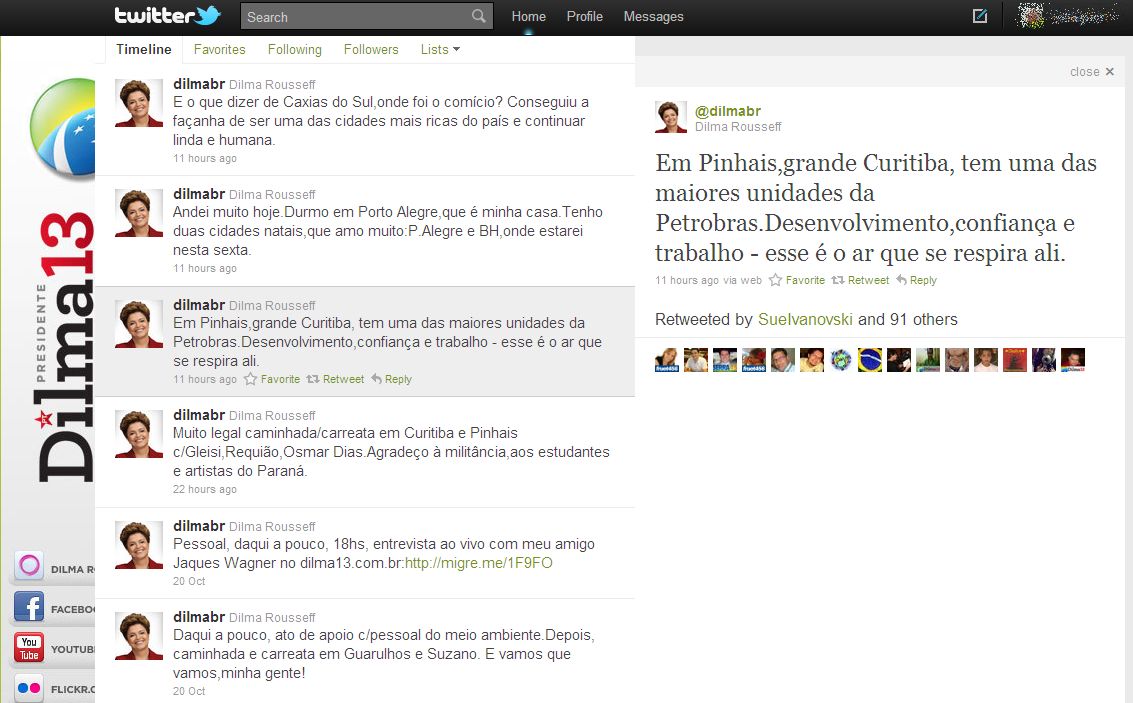Open the Messages menu item

point(653,16)
